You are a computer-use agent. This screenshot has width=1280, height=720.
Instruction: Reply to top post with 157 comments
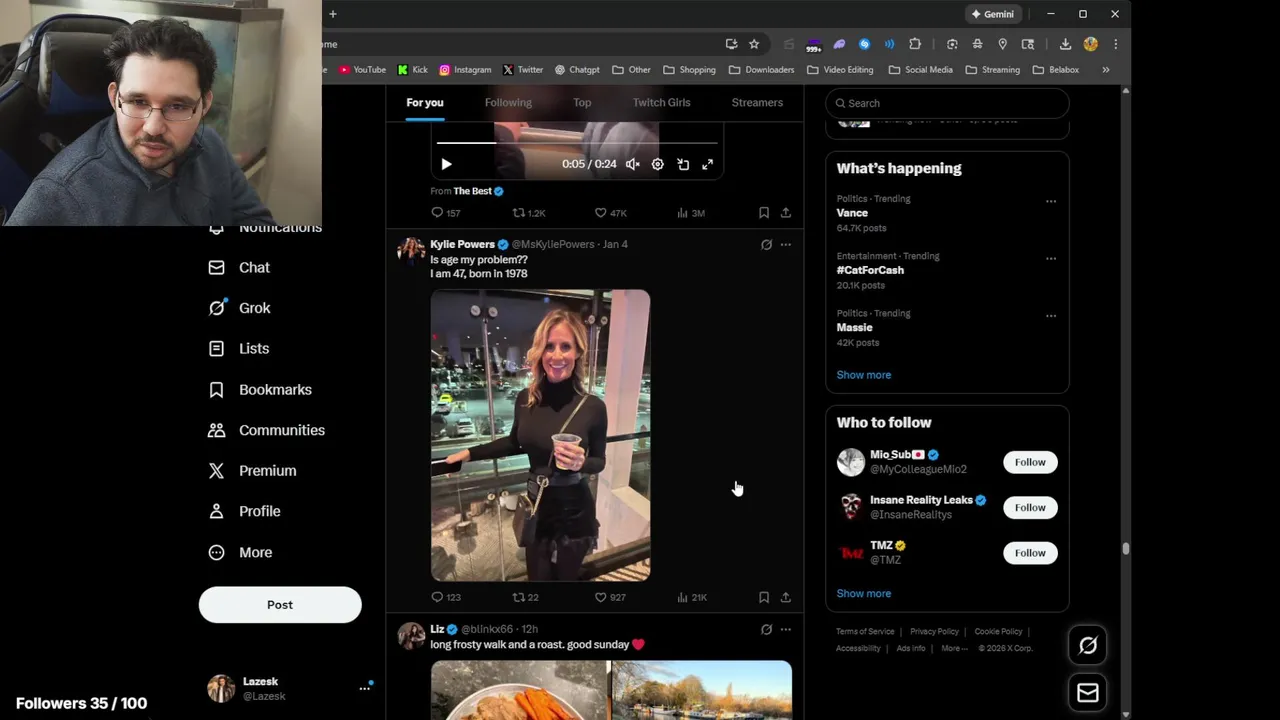[x=445, y=213]
